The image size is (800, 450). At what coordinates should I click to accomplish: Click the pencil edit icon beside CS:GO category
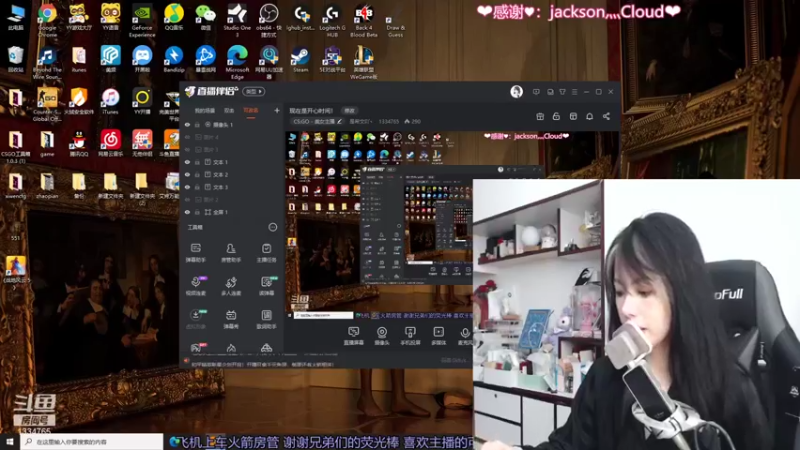pos(339,121)
